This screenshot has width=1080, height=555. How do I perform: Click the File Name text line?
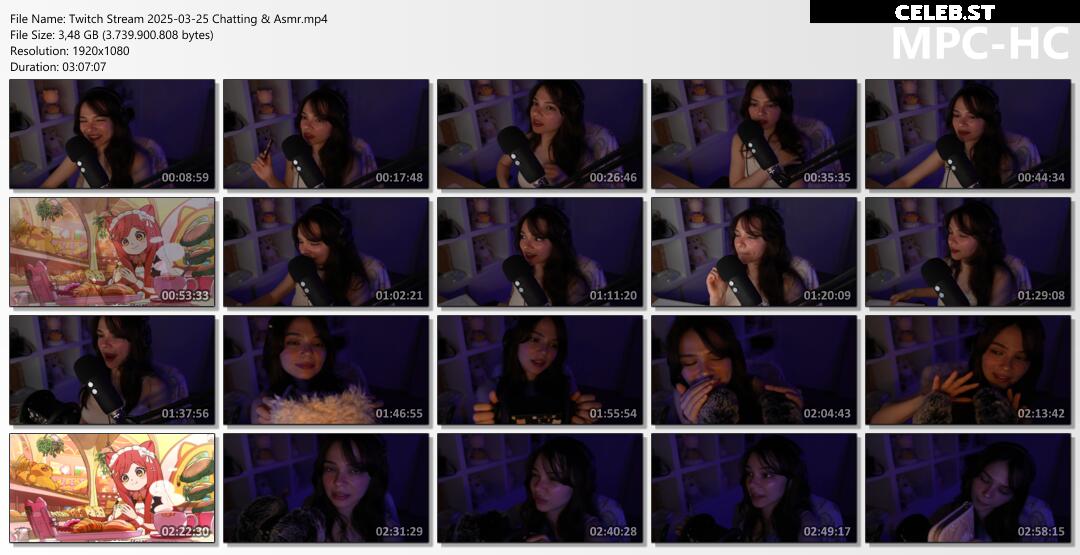tap(169, 19)
